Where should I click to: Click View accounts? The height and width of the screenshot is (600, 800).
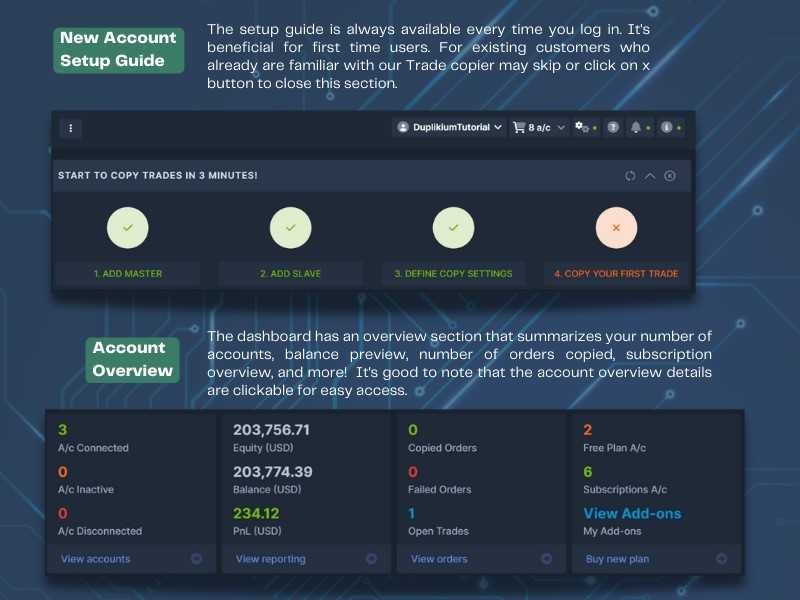point(96,559)
